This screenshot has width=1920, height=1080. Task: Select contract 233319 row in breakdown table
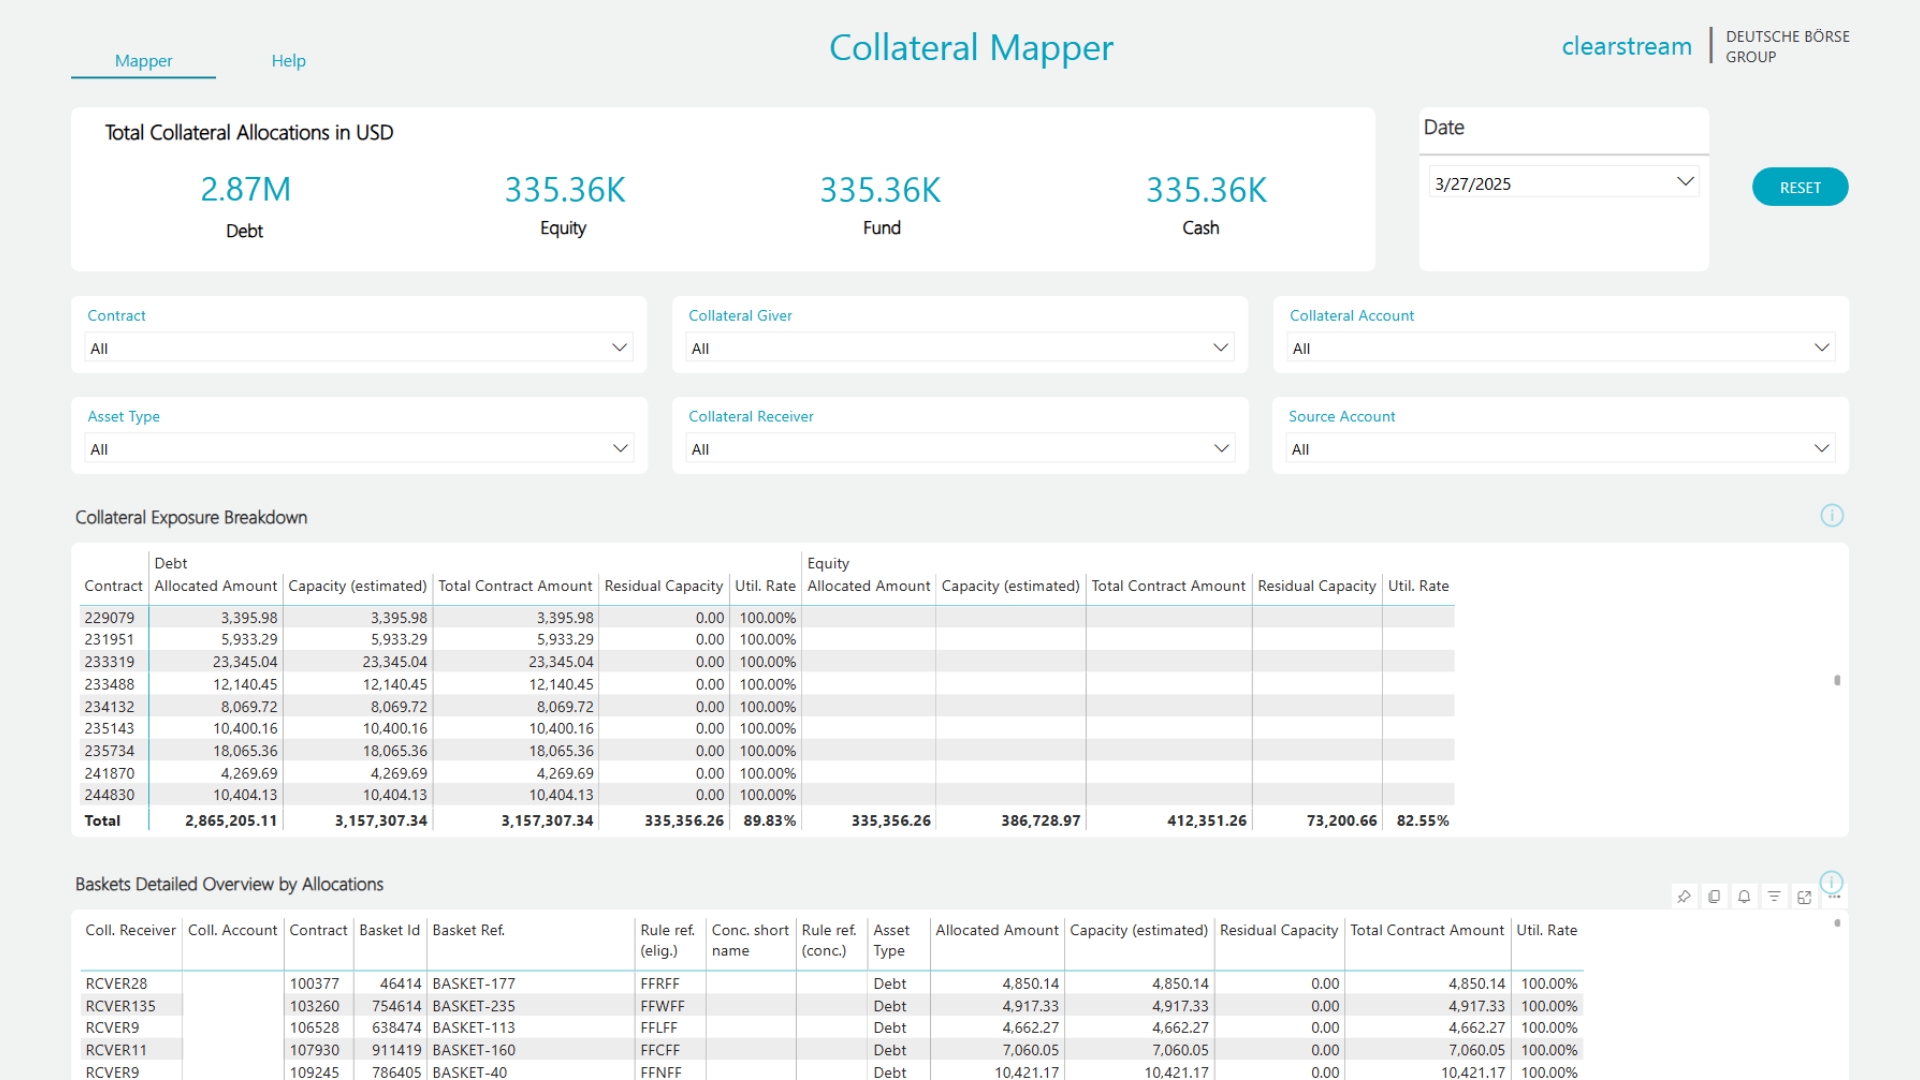tap(110, 662)
